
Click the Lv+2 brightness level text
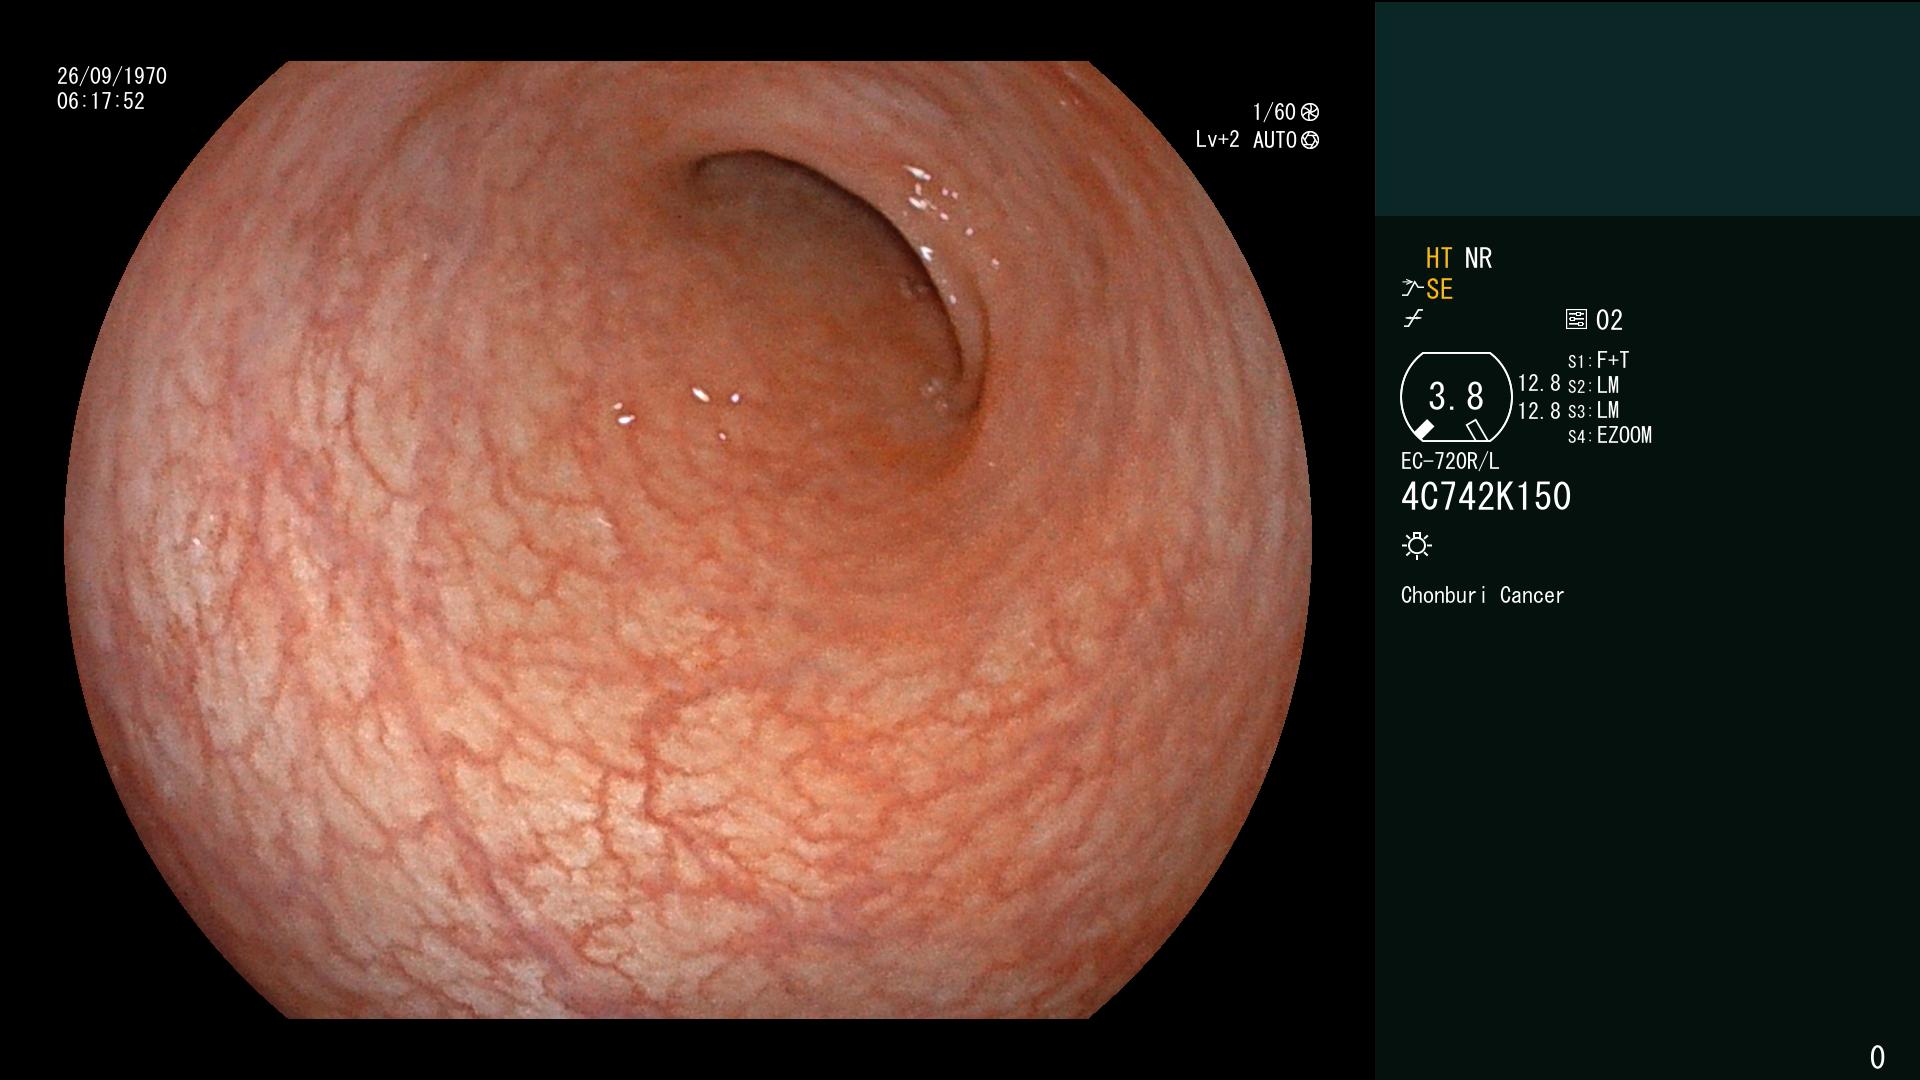point(1217,140)
